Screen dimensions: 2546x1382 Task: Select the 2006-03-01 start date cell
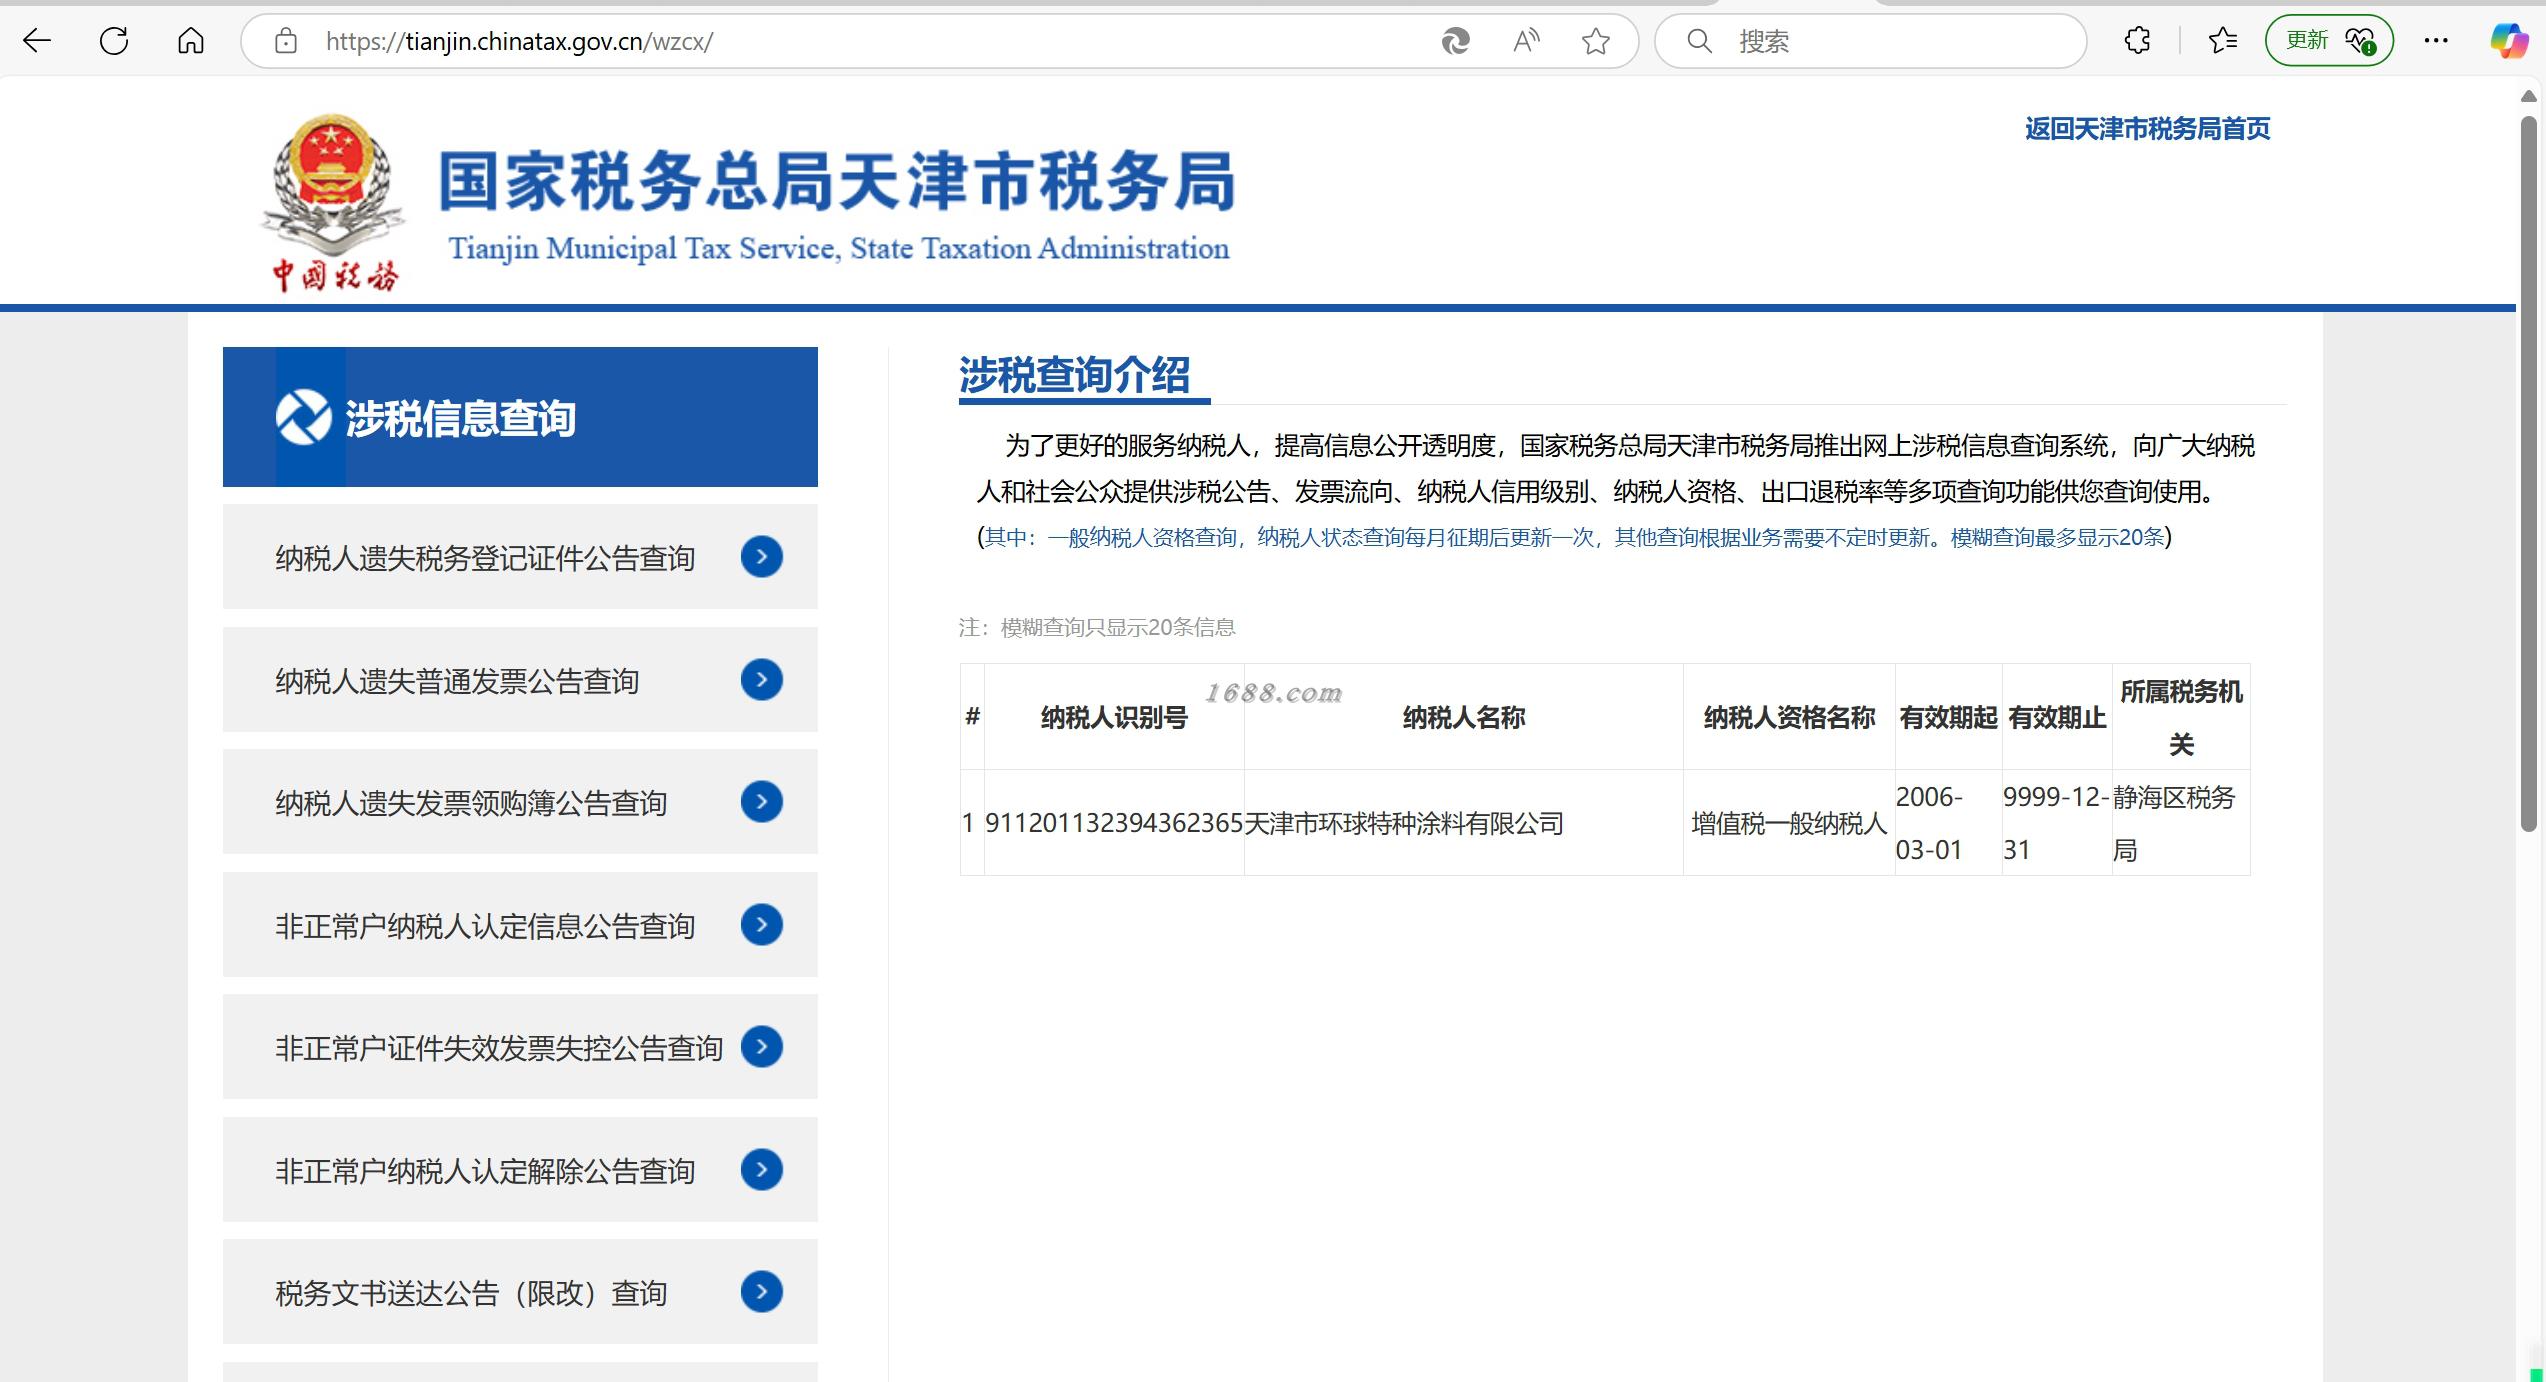[1949, 823]
